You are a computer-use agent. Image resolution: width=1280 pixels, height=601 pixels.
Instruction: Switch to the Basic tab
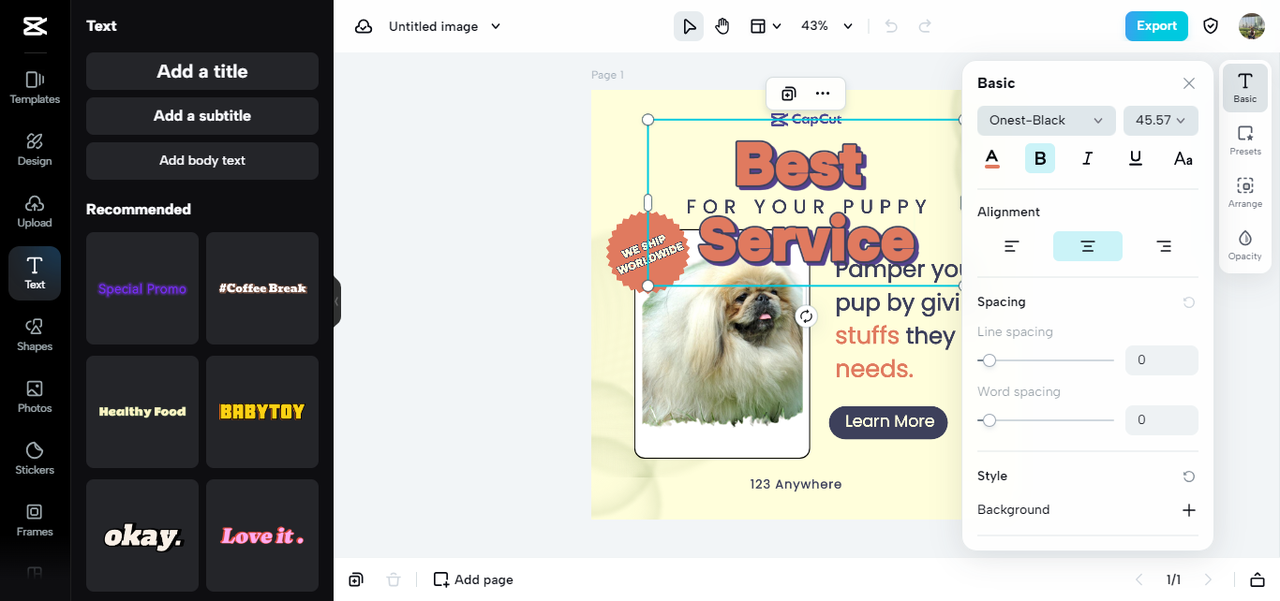[1245, 88]
